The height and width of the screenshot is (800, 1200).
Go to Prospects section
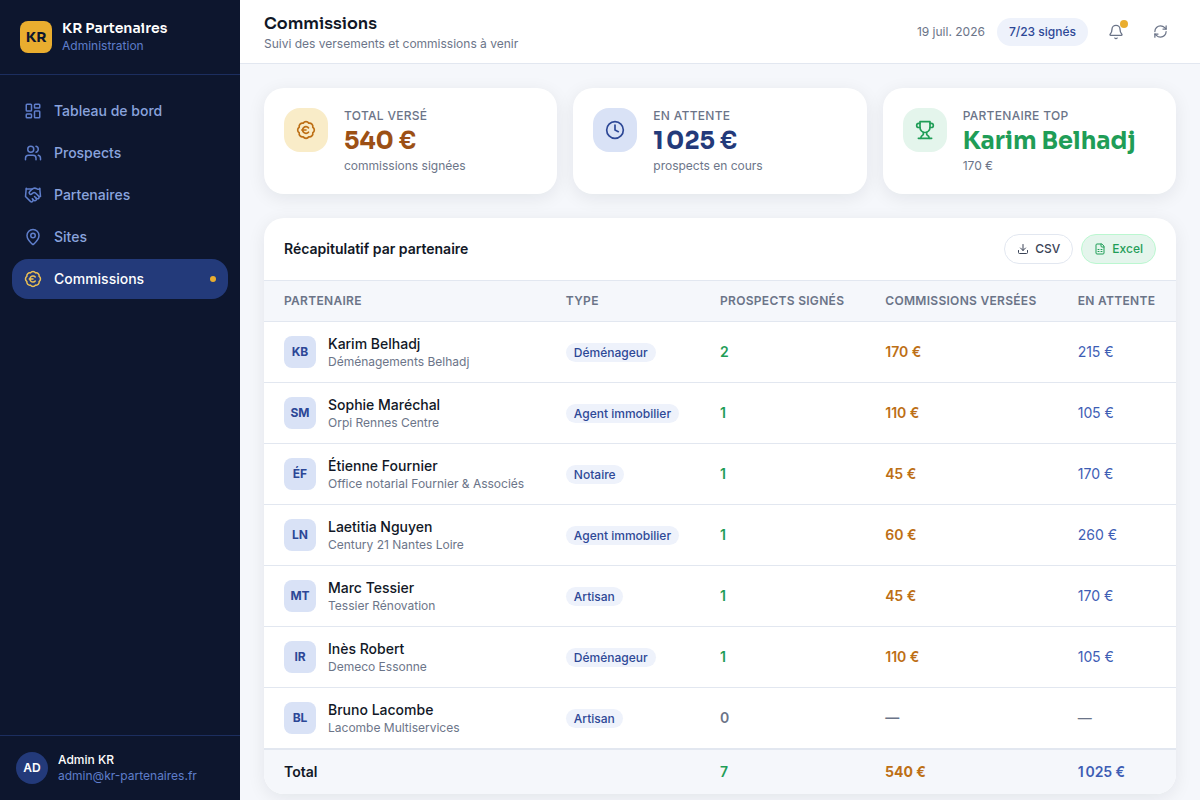click(120, 153)
